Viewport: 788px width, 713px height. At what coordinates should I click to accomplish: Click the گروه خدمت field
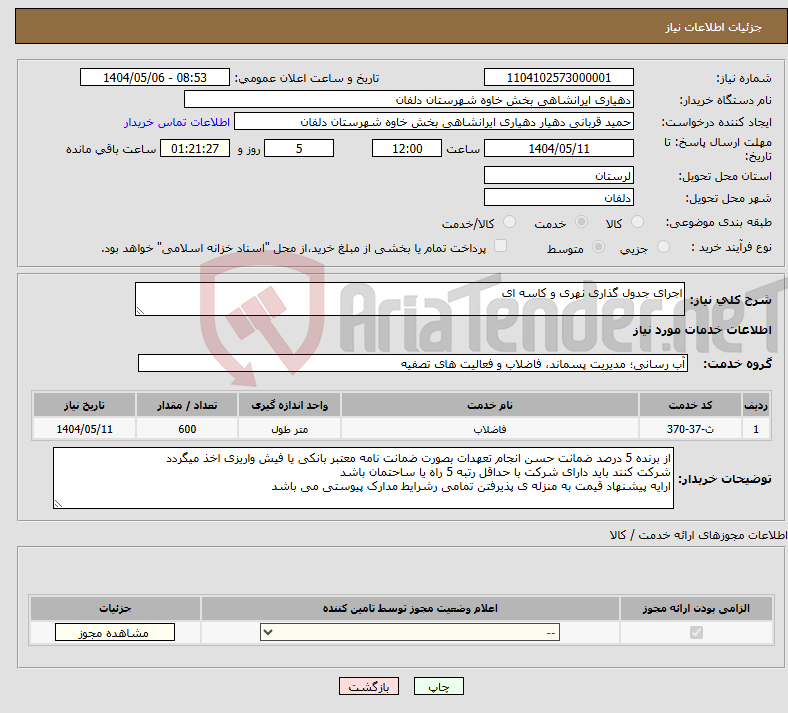point(413,363)
